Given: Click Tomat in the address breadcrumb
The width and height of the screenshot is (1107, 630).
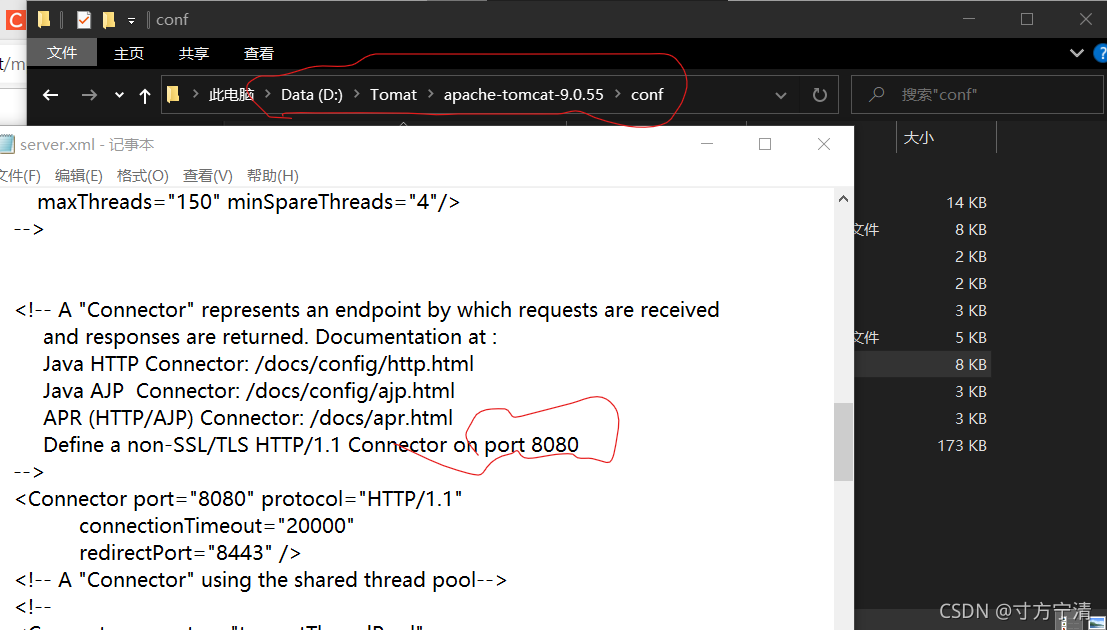Looking at the screenshot, I should point(393,95).
